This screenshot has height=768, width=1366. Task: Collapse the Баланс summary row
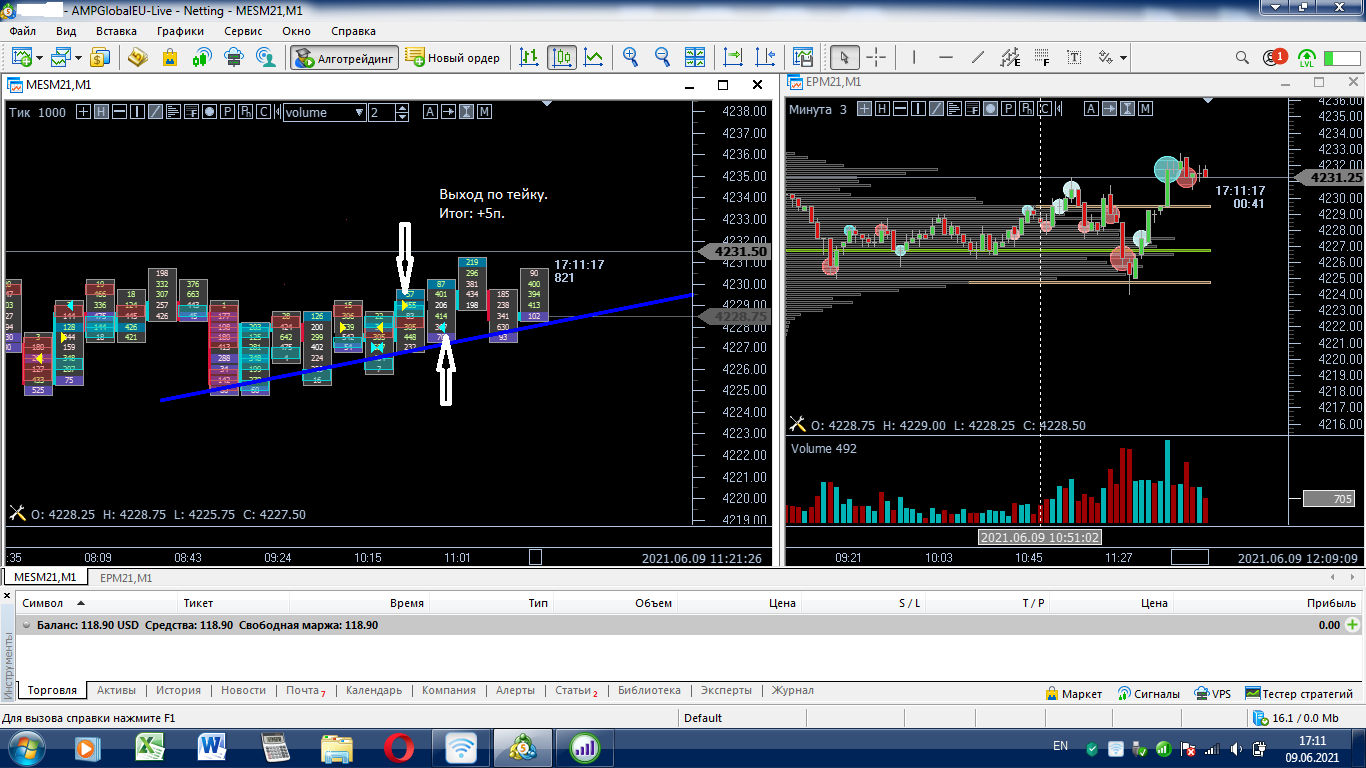tap(26, 625)
